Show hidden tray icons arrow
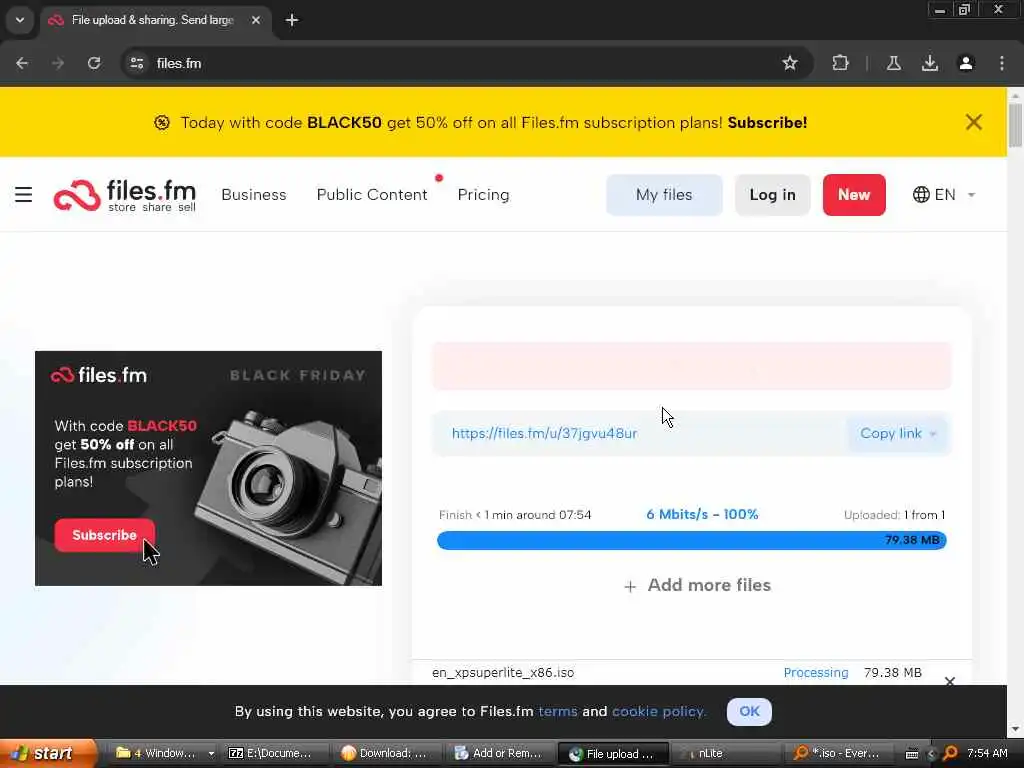The image size is (1024, 768). click(931, 754)
